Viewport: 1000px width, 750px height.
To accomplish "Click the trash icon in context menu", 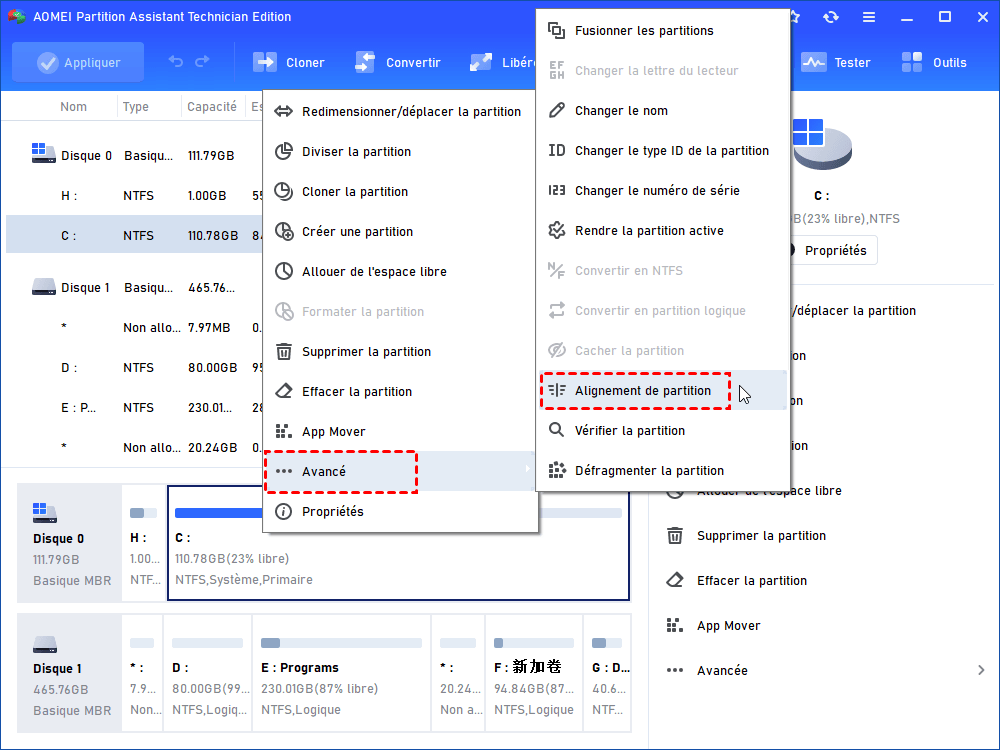I will [284, 351].
